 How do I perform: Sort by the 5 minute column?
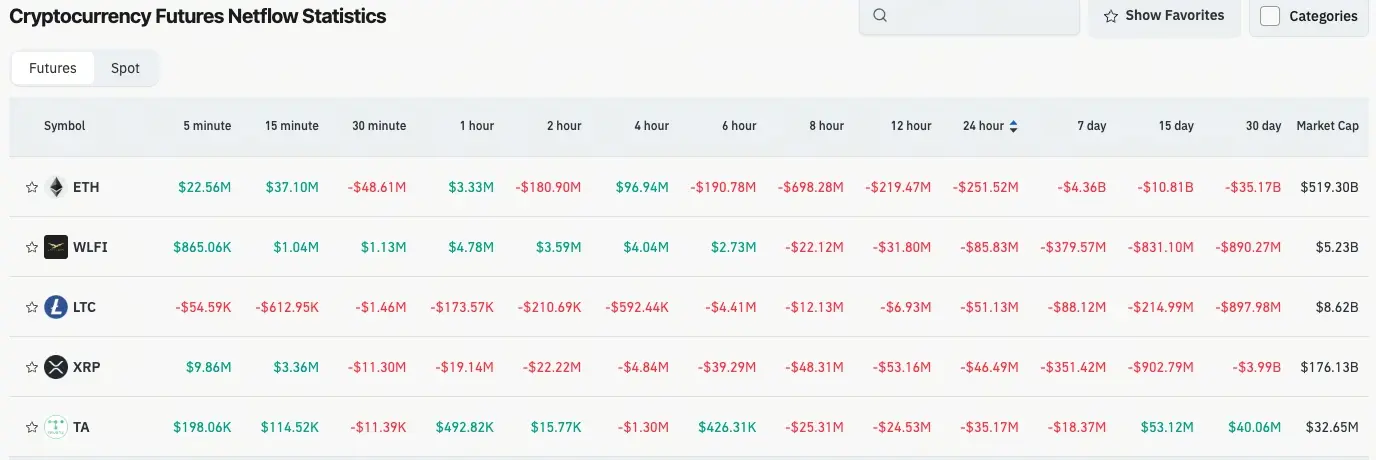pos(207,126)
